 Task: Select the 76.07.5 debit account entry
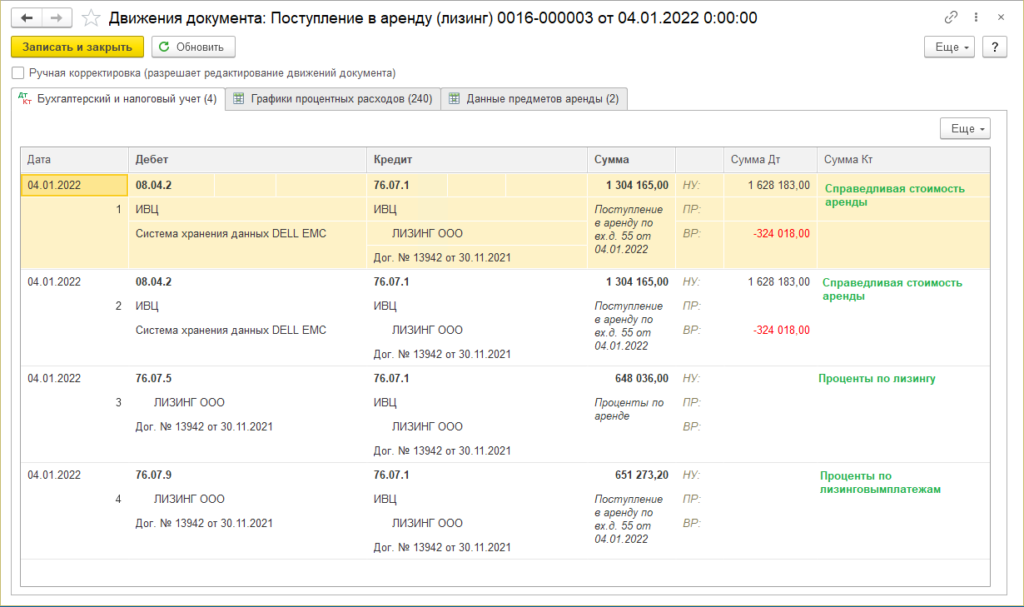click(x=154, y=379)
